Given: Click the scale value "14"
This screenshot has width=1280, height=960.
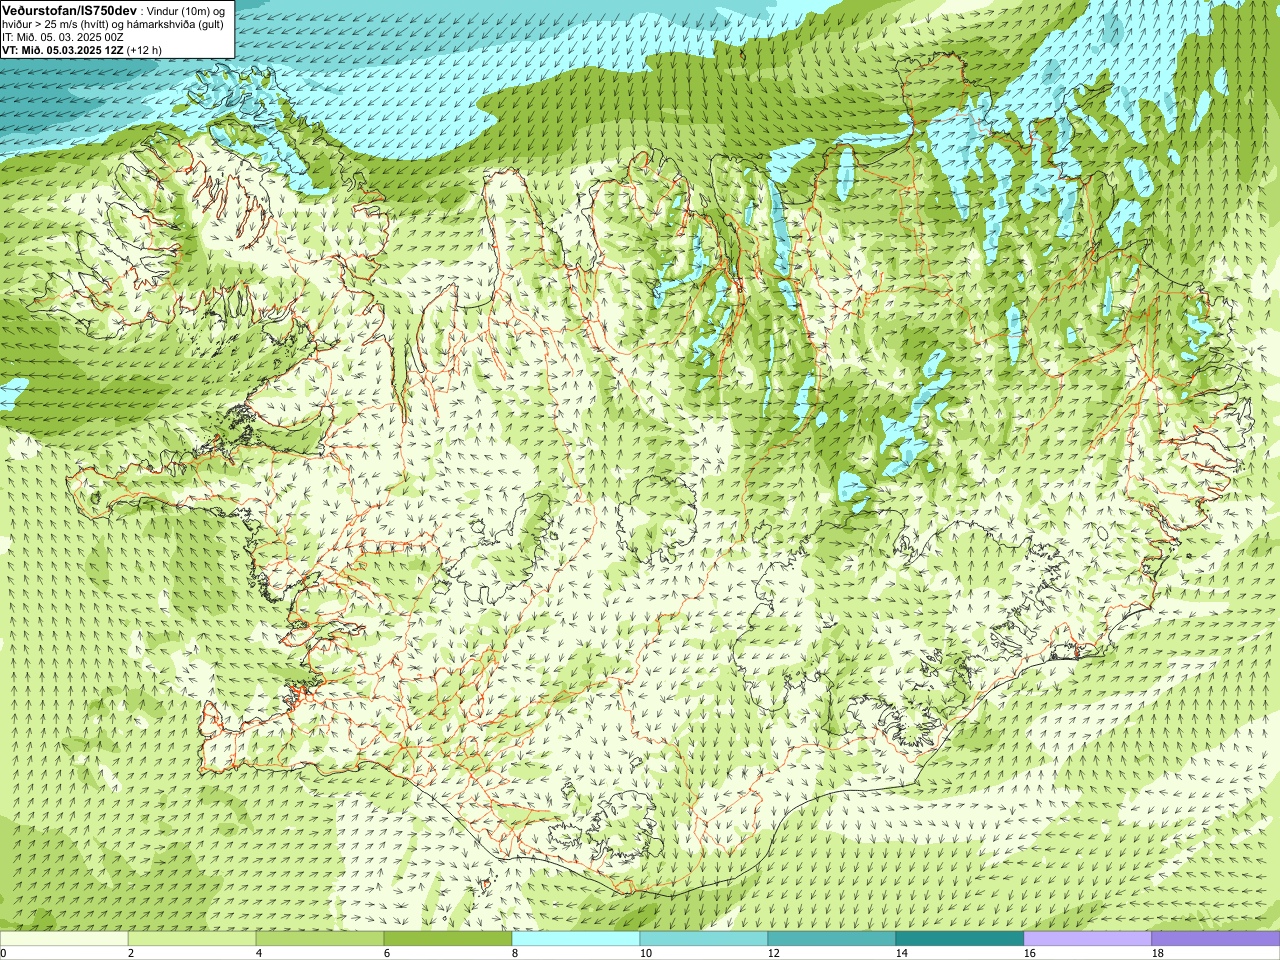Looking at the screenshot, I should (x=901, y=954).
